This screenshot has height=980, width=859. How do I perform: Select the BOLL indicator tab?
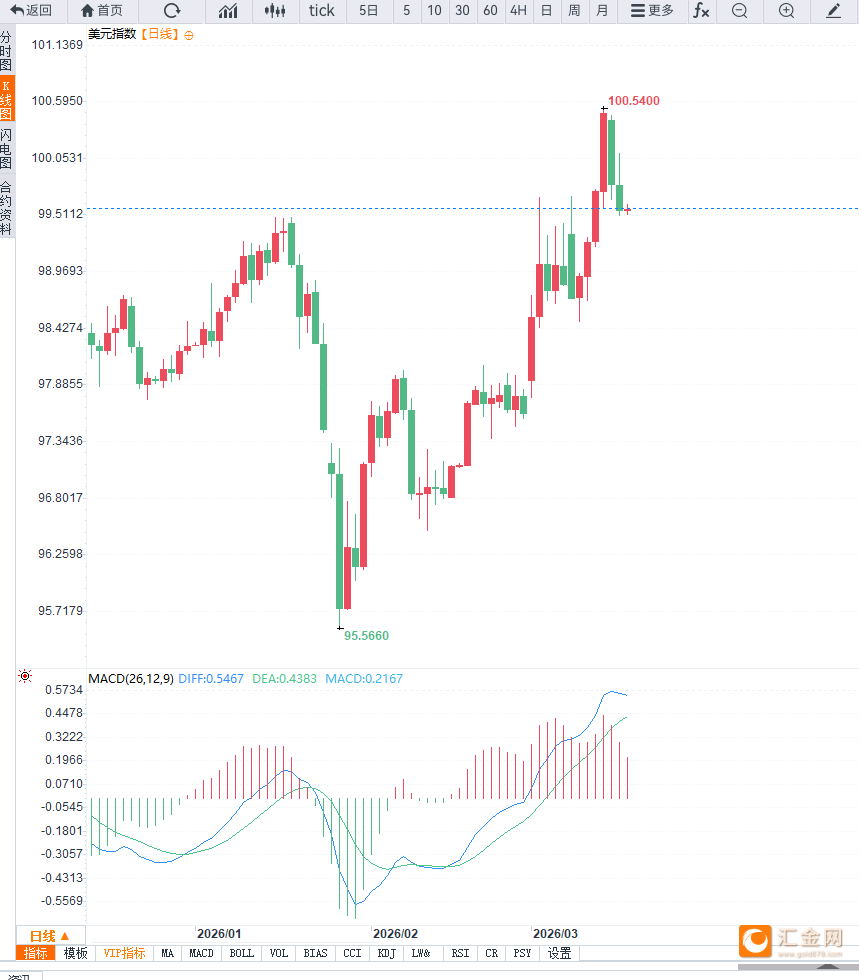tap(242, 953)
